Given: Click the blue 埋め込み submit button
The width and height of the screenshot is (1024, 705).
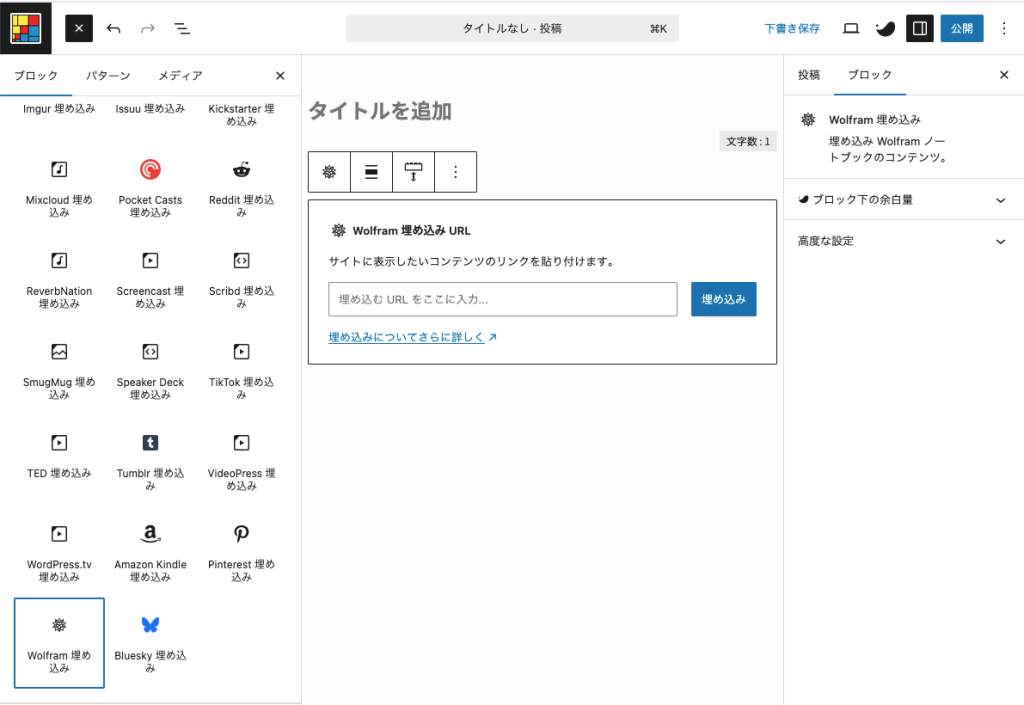Looking at the screenshot, I should coord(723,299).
